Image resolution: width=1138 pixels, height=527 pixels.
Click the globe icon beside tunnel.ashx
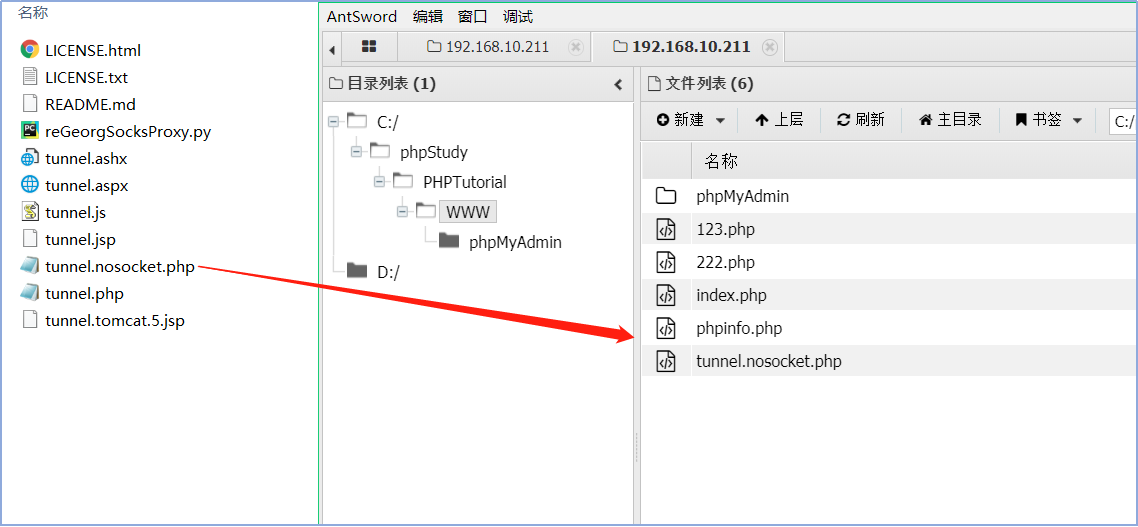[30, 158]
